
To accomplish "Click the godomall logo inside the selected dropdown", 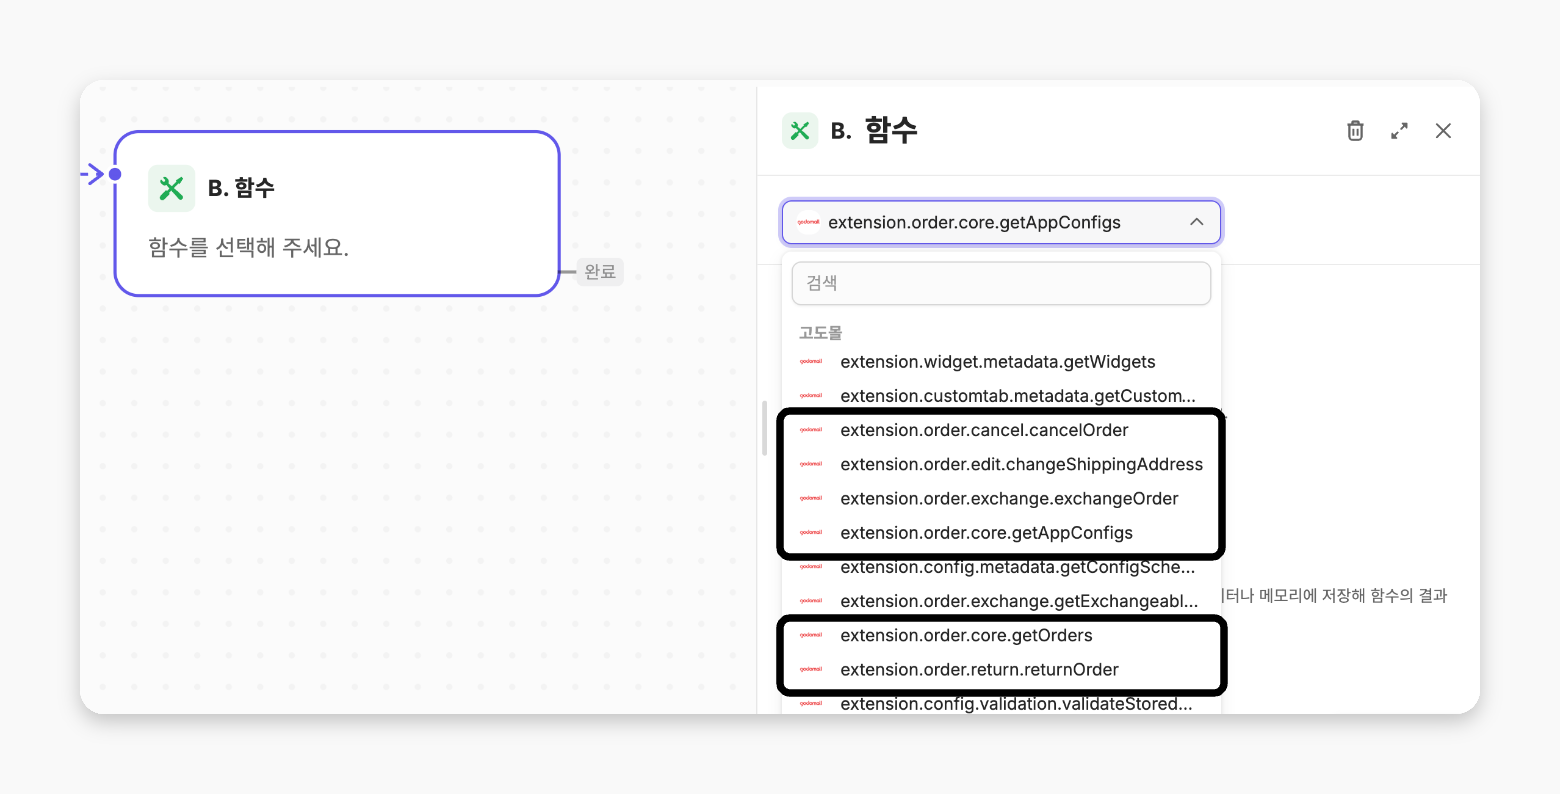I will (809, 223).
